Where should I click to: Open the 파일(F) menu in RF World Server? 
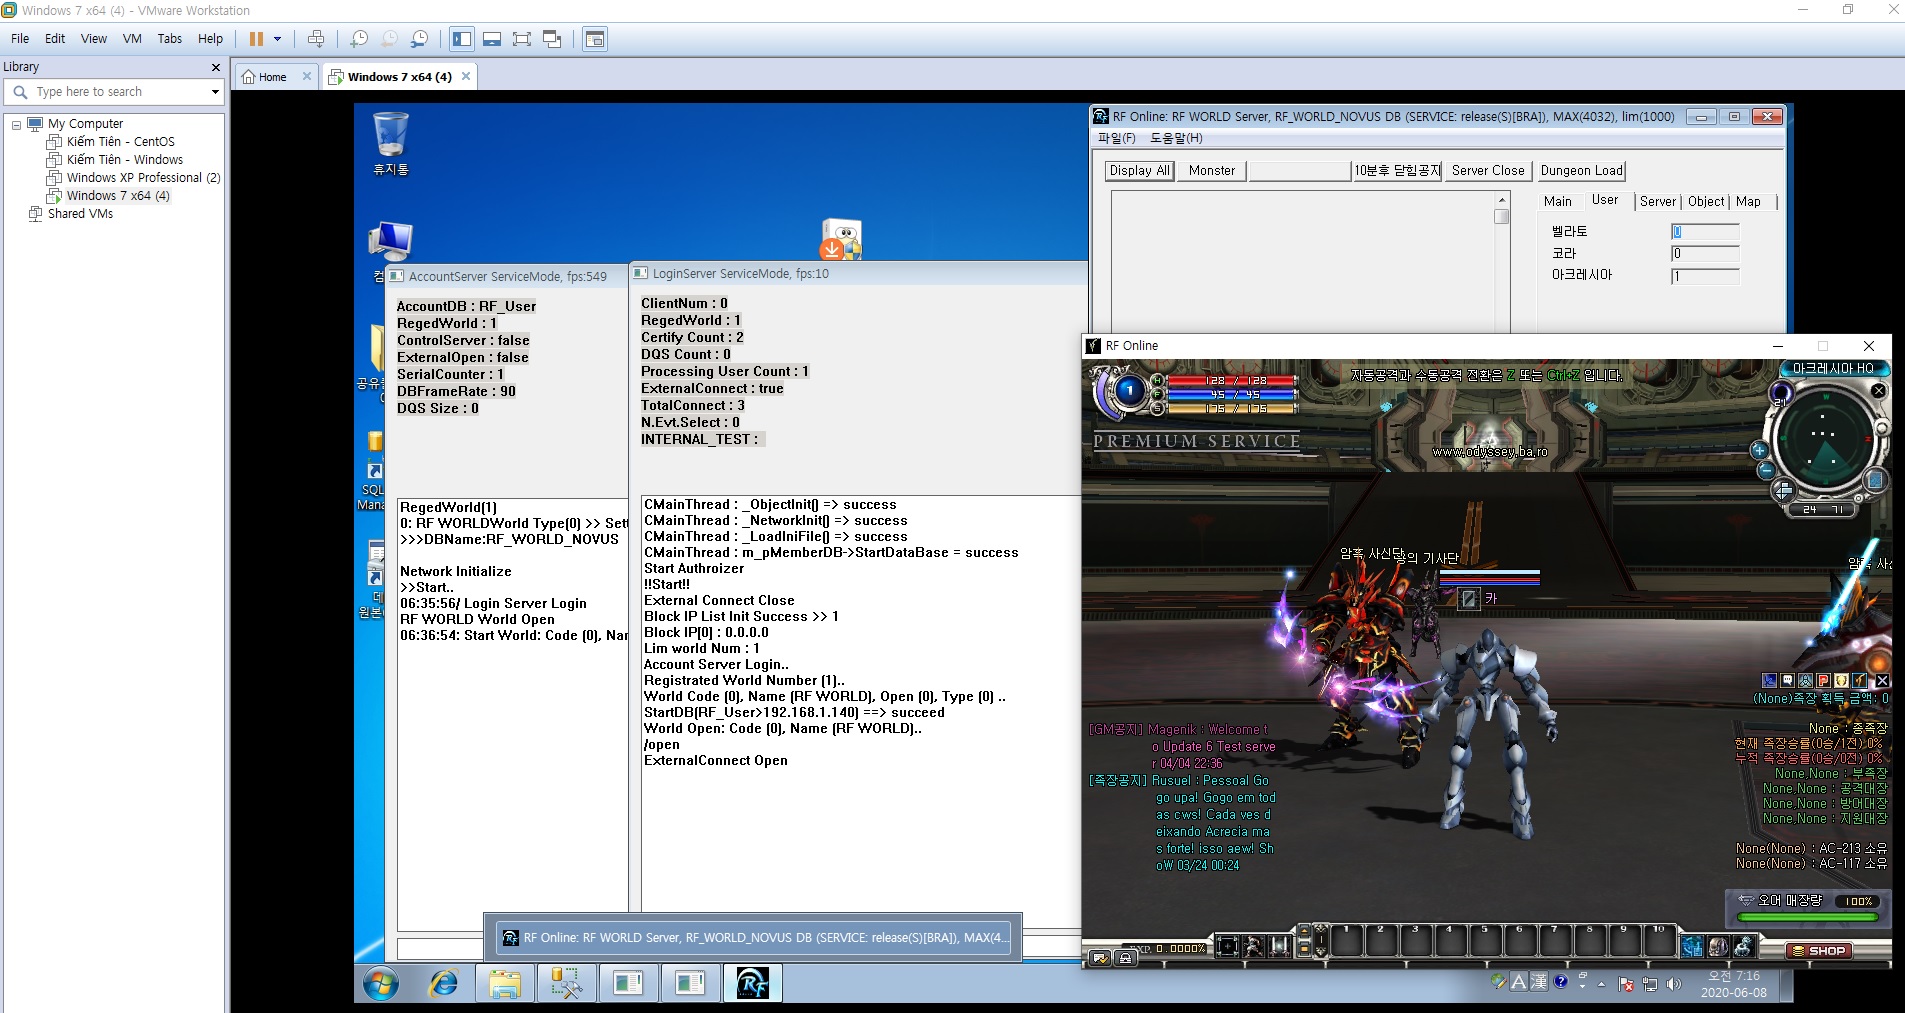pos(1116,138)
